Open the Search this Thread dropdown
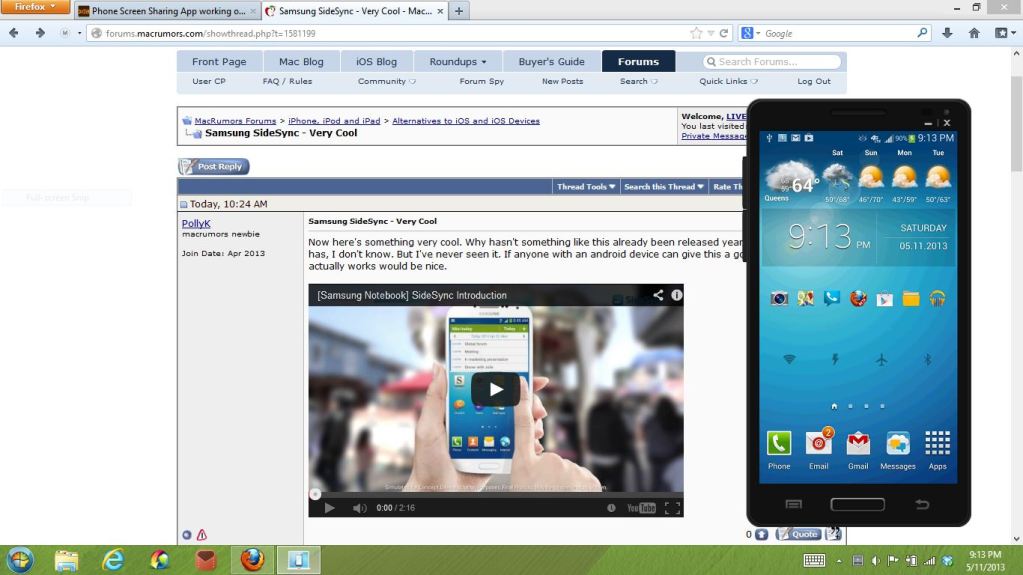Image resolution: width=1023 pixels, height=575 pixels. (664, 187)
